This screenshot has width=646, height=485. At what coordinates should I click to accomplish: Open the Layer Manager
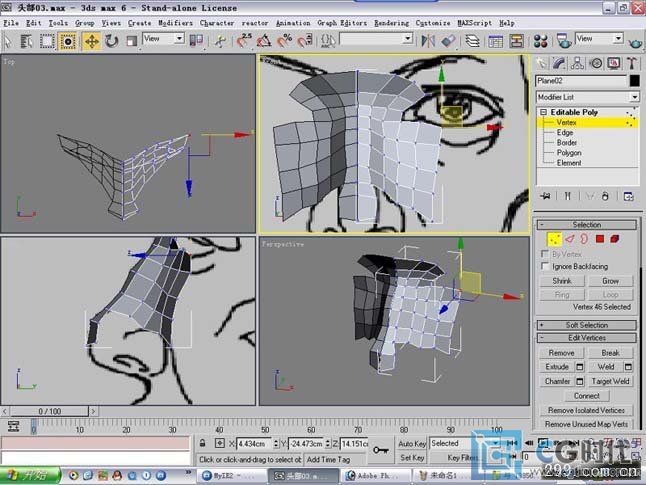click(472, 41)
